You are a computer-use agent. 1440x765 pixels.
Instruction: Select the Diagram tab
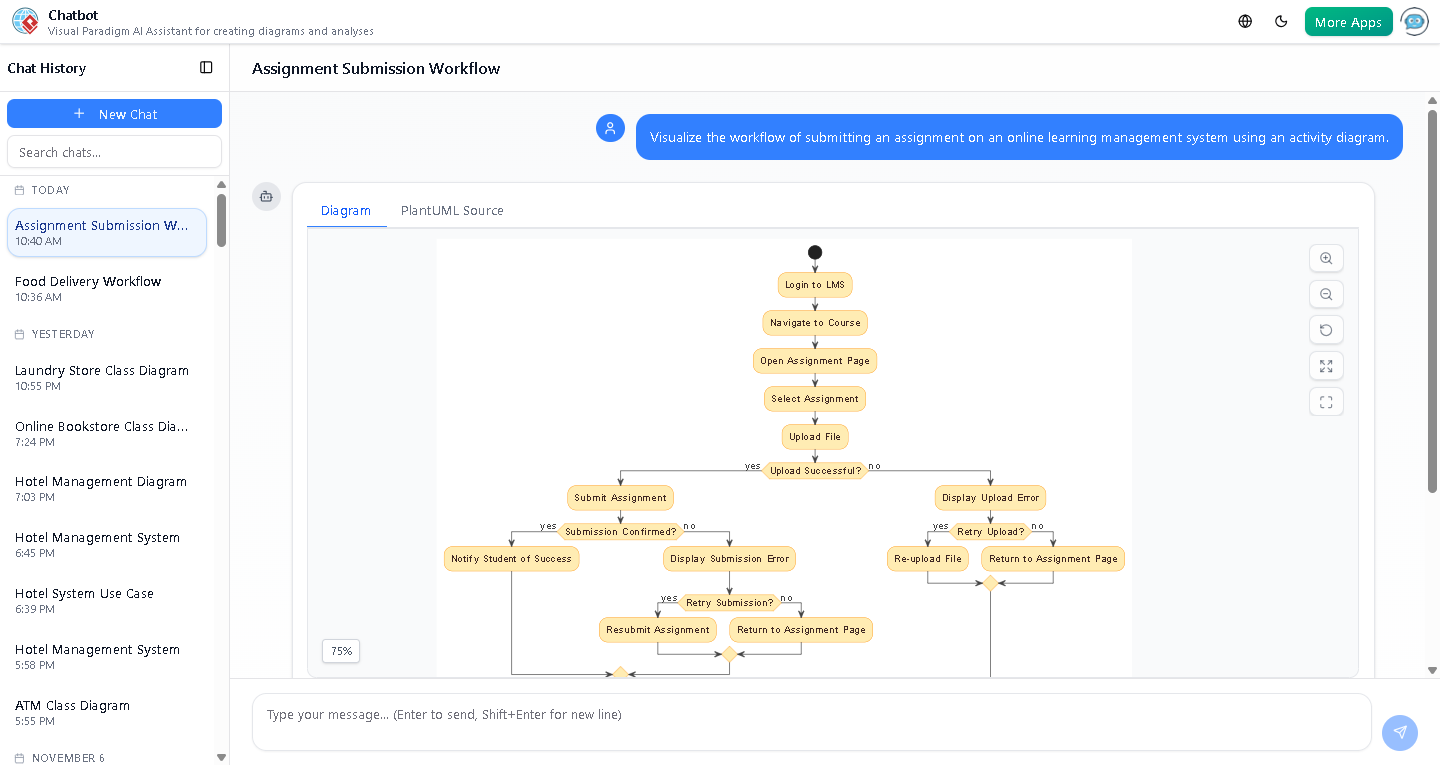346,210
